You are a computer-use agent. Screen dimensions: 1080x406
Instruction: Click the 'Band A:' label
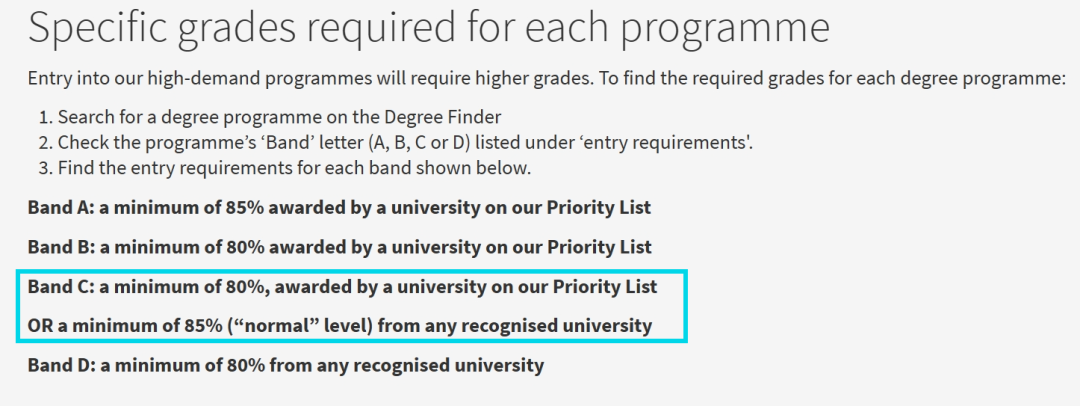(61, 207)
